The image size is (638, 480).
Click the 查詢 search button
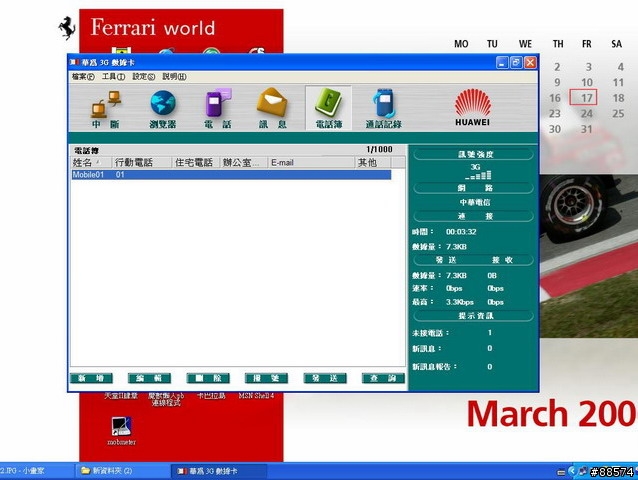(383, 378)
